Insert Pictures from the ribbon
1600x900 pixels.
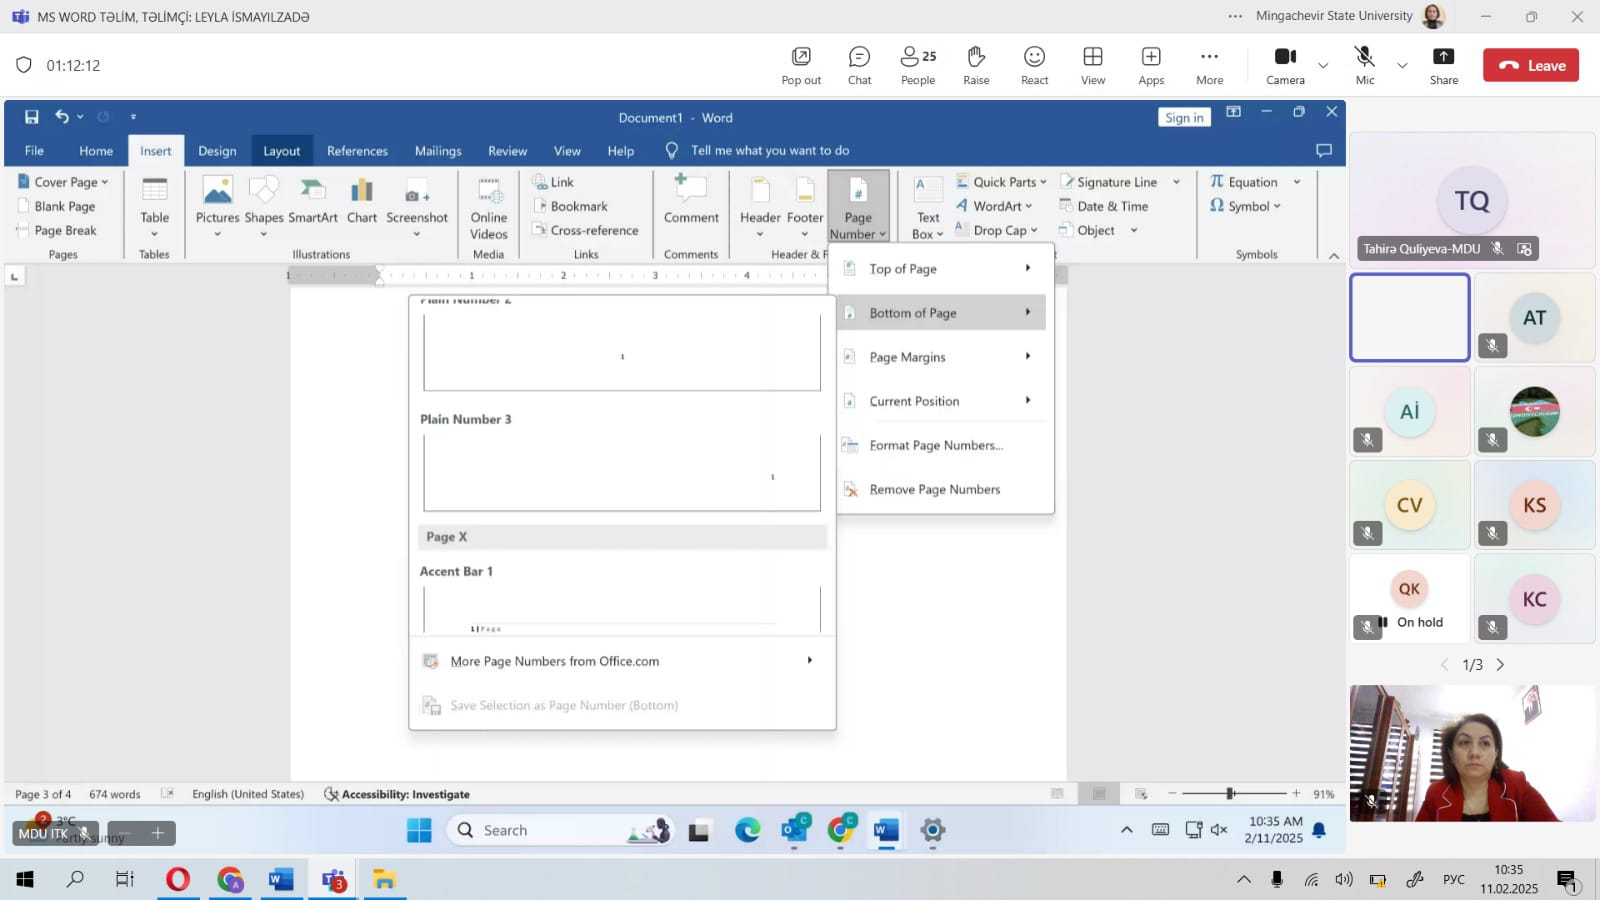pyautogui.click(x=217, y=207)
